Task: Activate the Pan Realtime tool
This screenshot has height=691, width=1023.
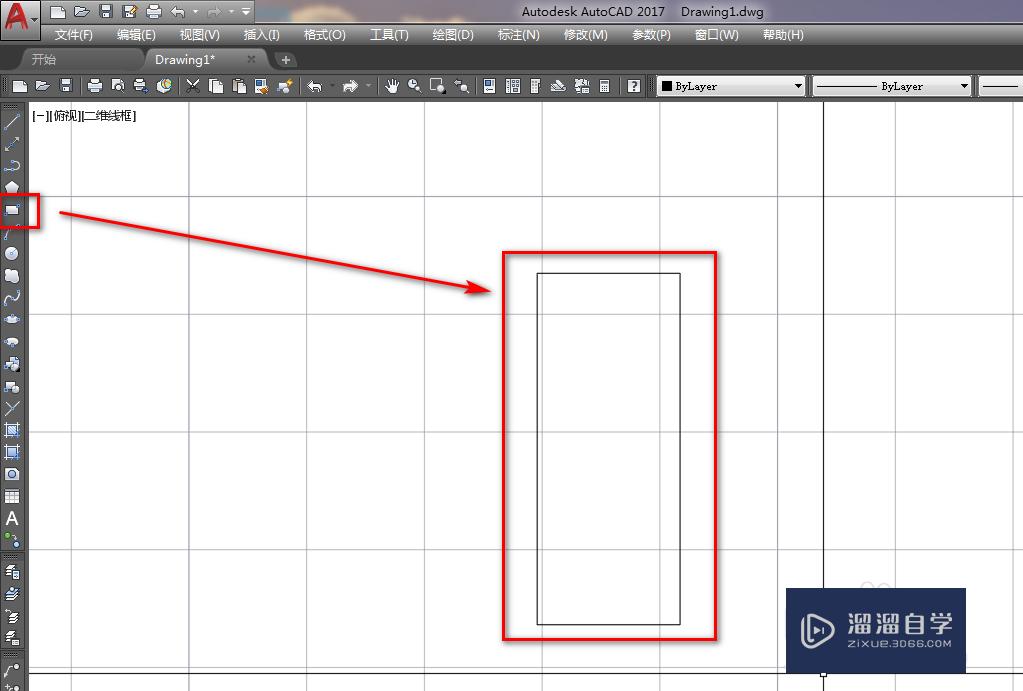Action: pos(392,85)
